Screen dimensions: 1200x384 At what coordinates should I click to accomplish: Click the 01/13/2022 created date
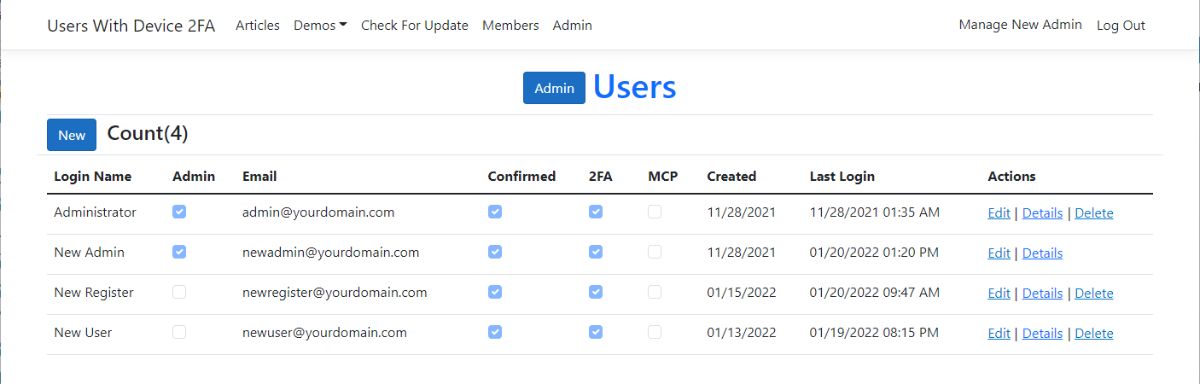pos(742,332)
